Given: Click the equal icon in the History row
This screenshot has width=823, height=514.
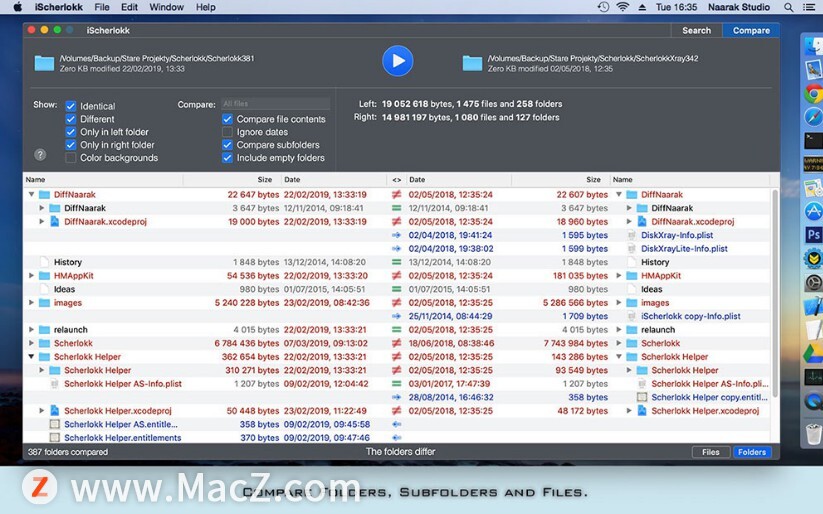Looking at the screenshot, I should [396, 262].
